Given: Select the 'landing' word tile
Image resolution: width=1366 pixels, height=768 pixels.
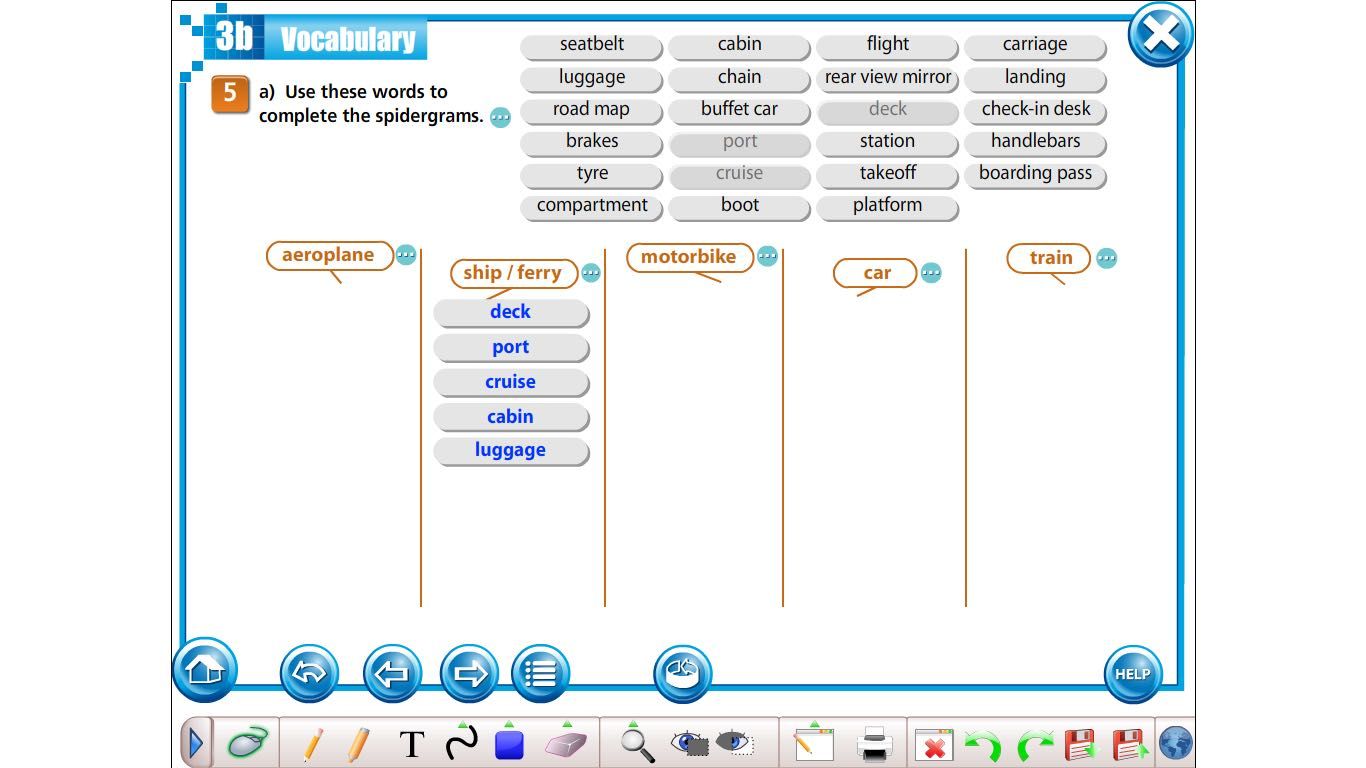Looking at the screenshot, I should click(1036, 78).
